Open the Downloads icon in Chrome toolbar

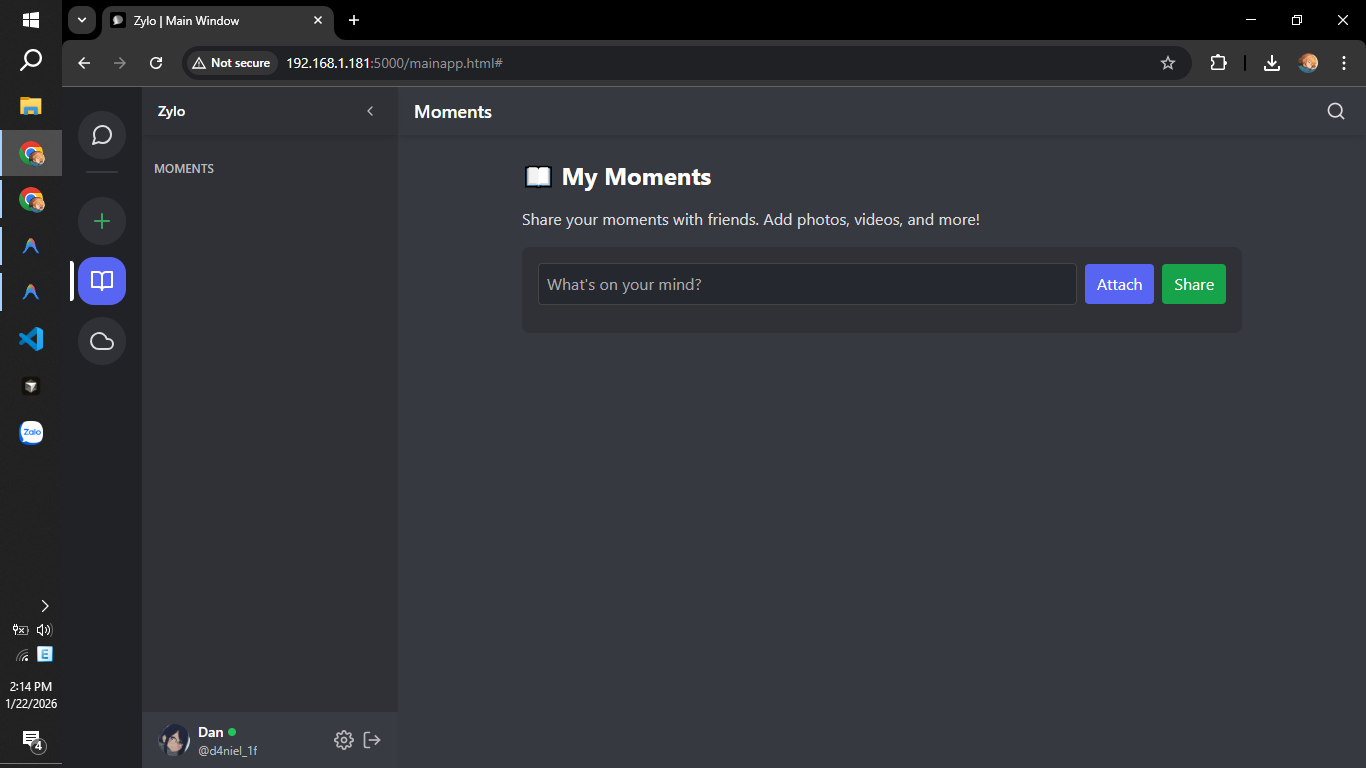click(1271, 62)
